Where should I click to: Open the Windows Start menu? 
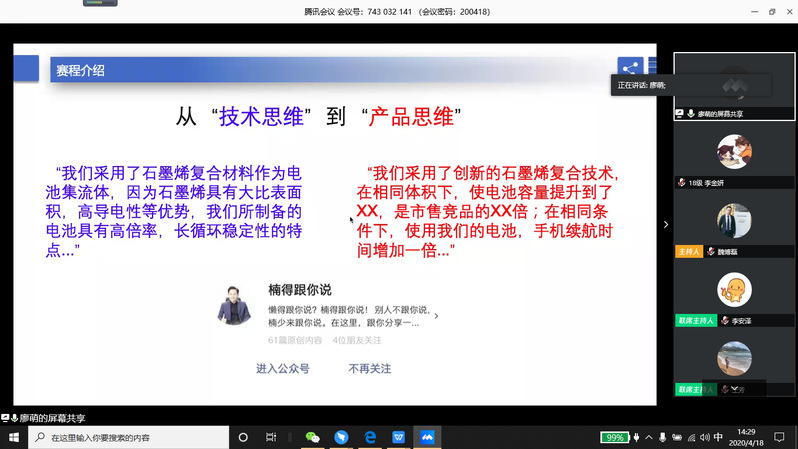[x=11, y=438]
